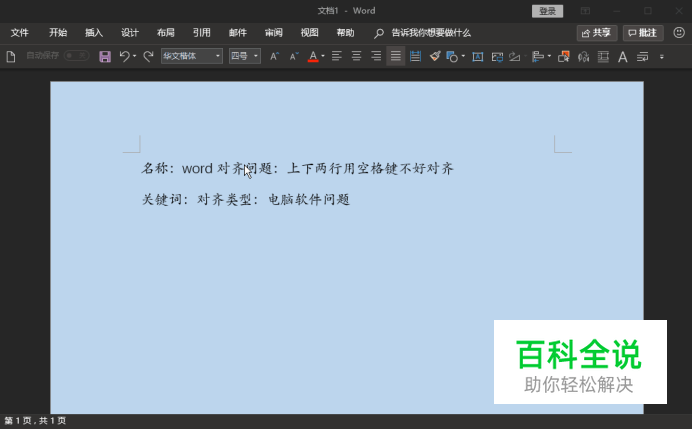
Task: Click the 批注 comments button
Action: tap(643, 33)
